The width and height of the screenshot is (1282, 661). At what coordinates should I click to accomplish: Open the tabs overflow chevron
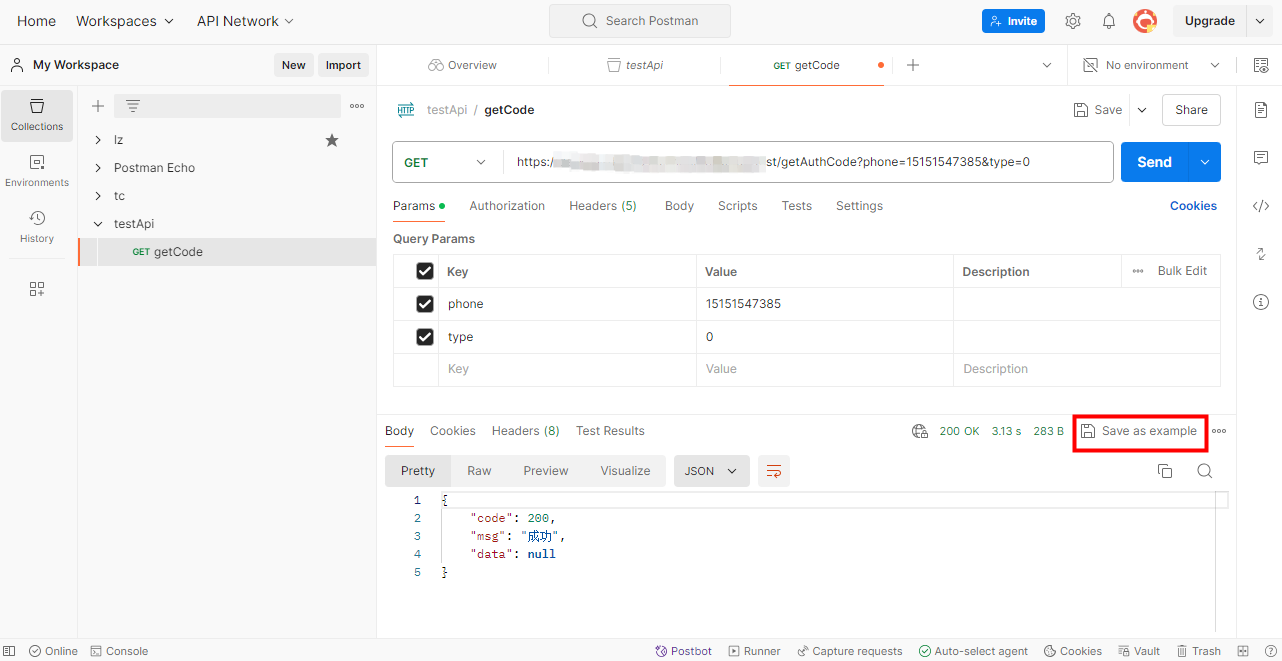[1047, 65]
